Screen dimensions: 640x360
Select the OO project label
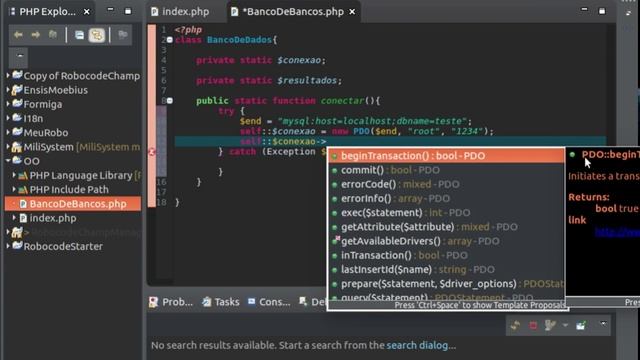tap(31, 161)
